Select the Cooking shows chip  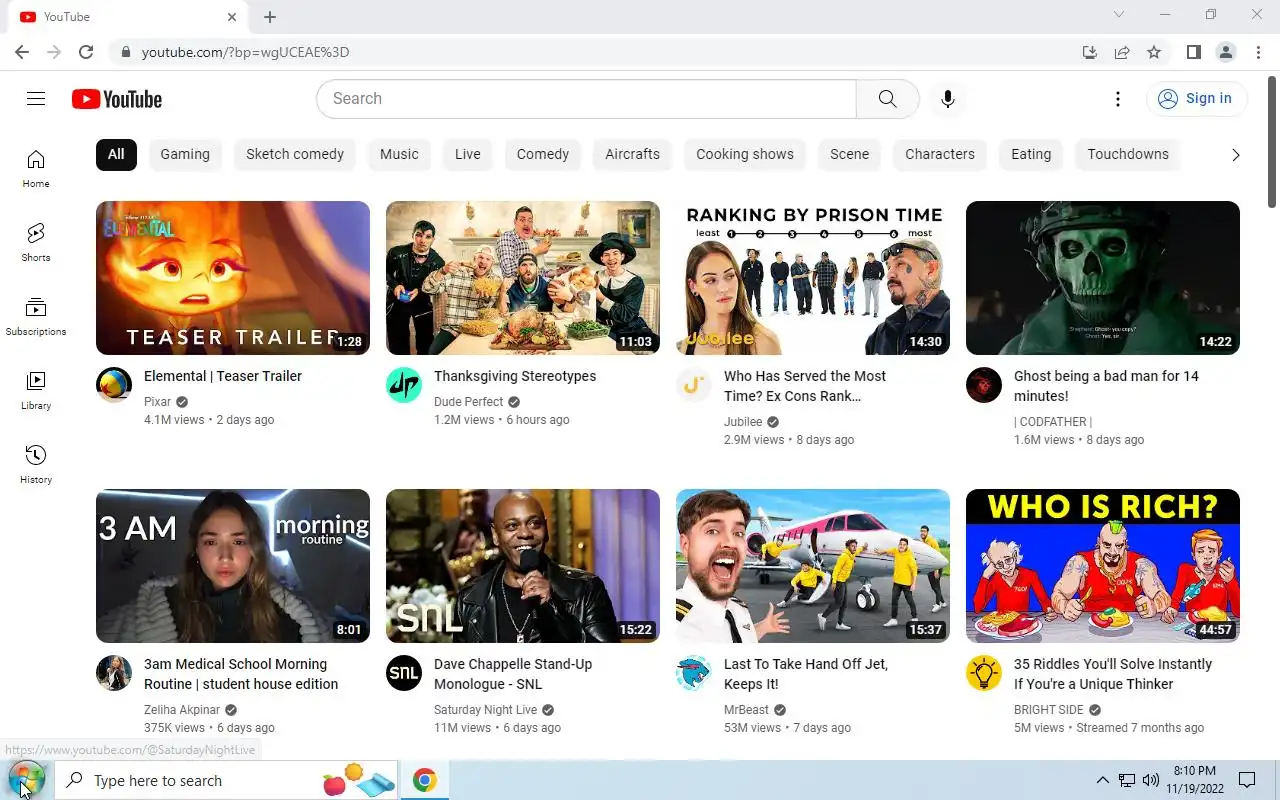745,154
